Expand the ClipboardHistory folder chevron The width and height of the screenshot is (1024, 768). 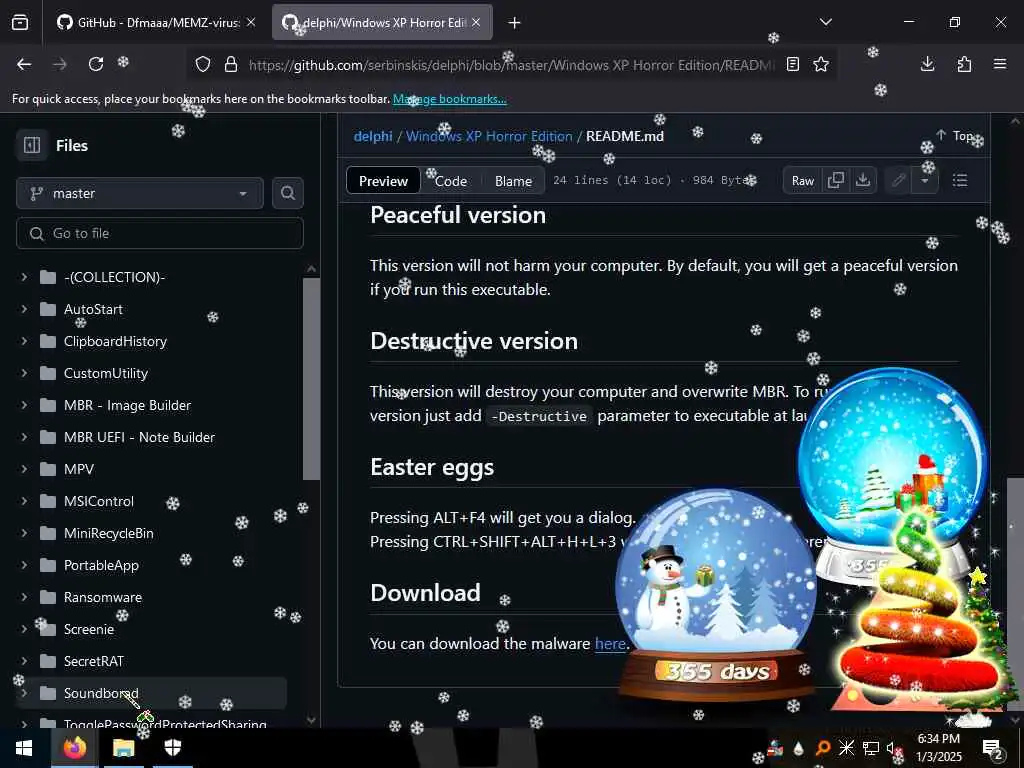pyautogui.click(x=24, y=341)
